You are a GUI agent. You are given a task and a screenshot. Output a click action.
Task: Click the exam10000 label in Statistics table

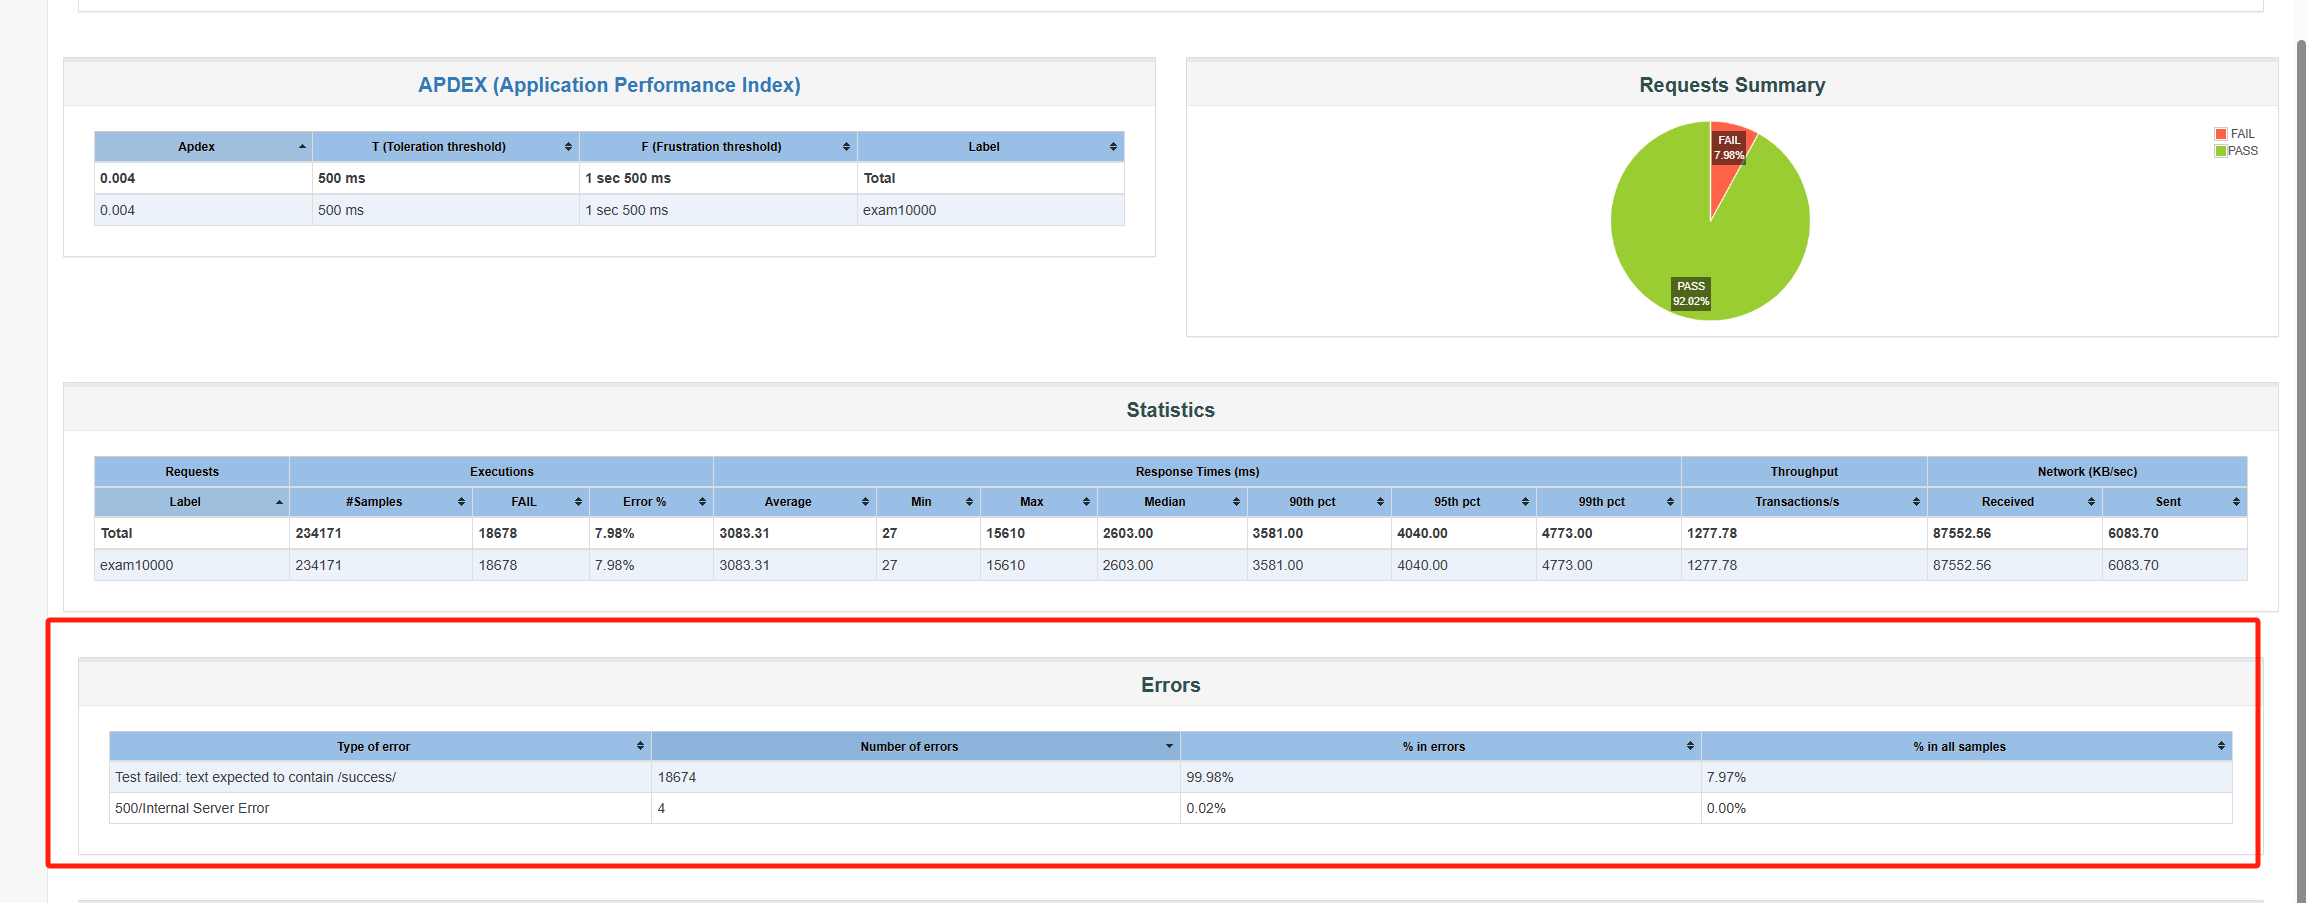137,566
